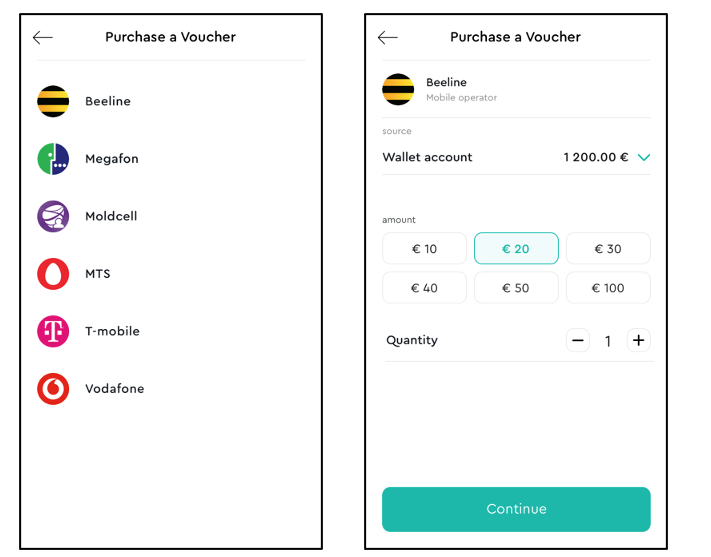Decrease quantity with the minus button

[x=578, y=340]
